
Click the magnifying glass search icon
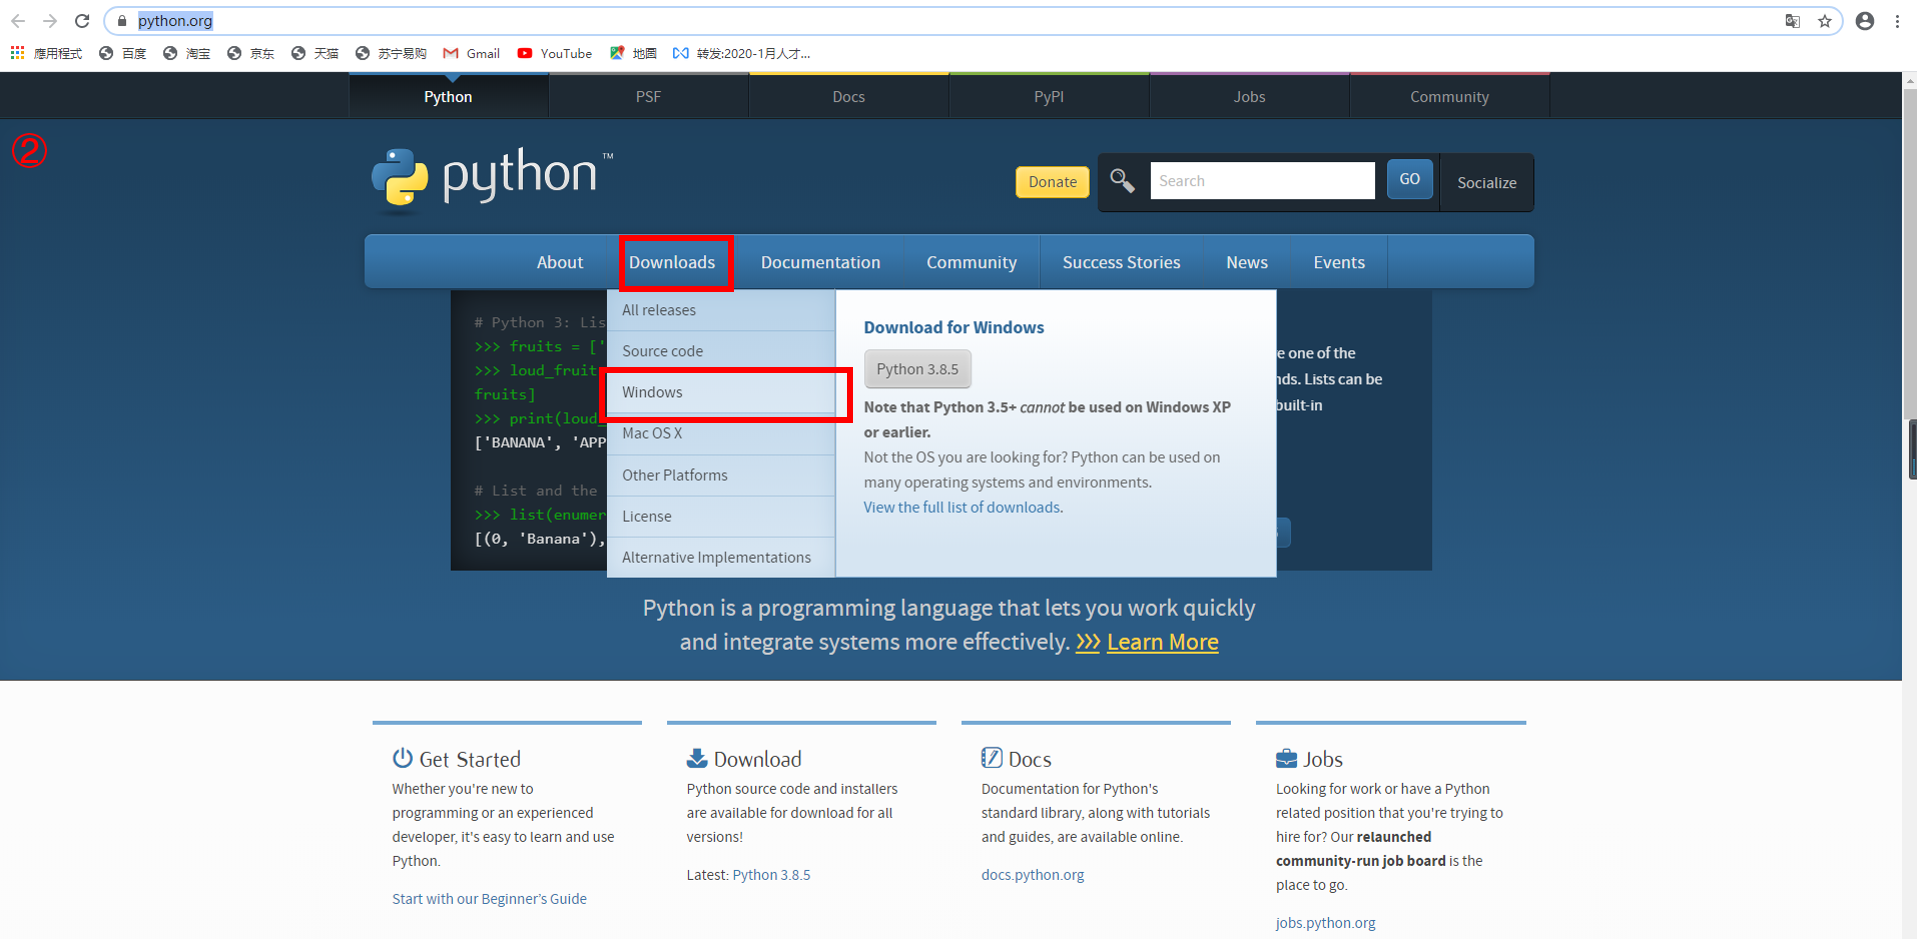pyautogui.click(x=1122, y=181)
